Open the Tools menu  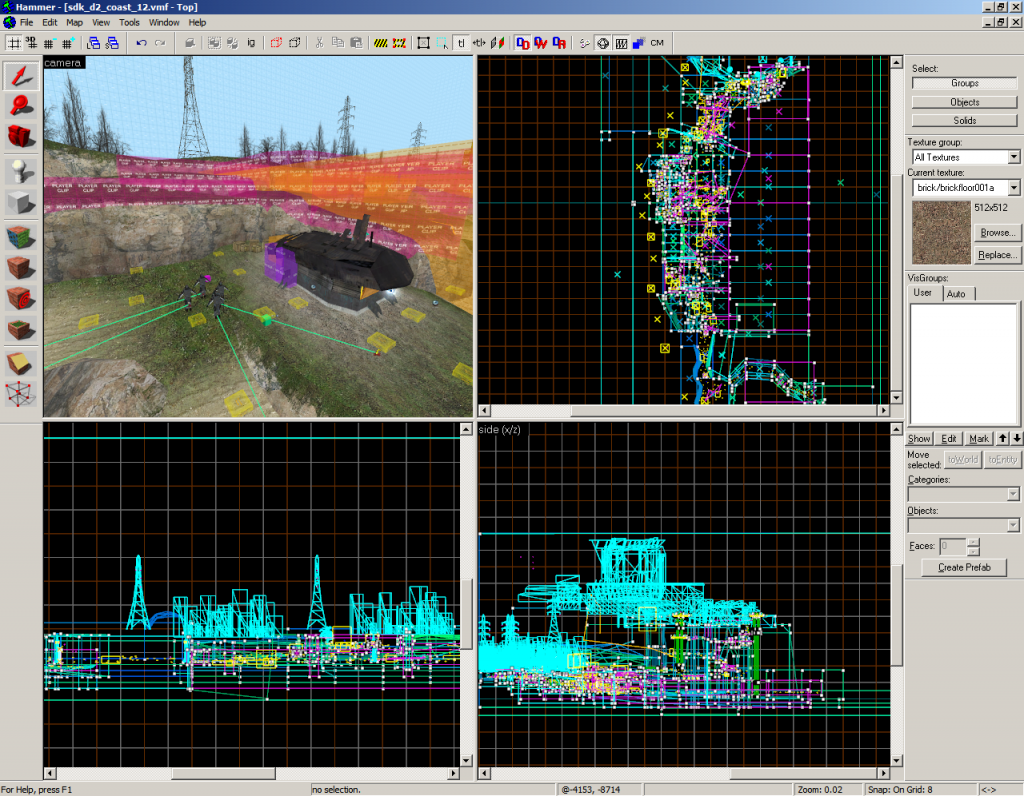(129, 22)
